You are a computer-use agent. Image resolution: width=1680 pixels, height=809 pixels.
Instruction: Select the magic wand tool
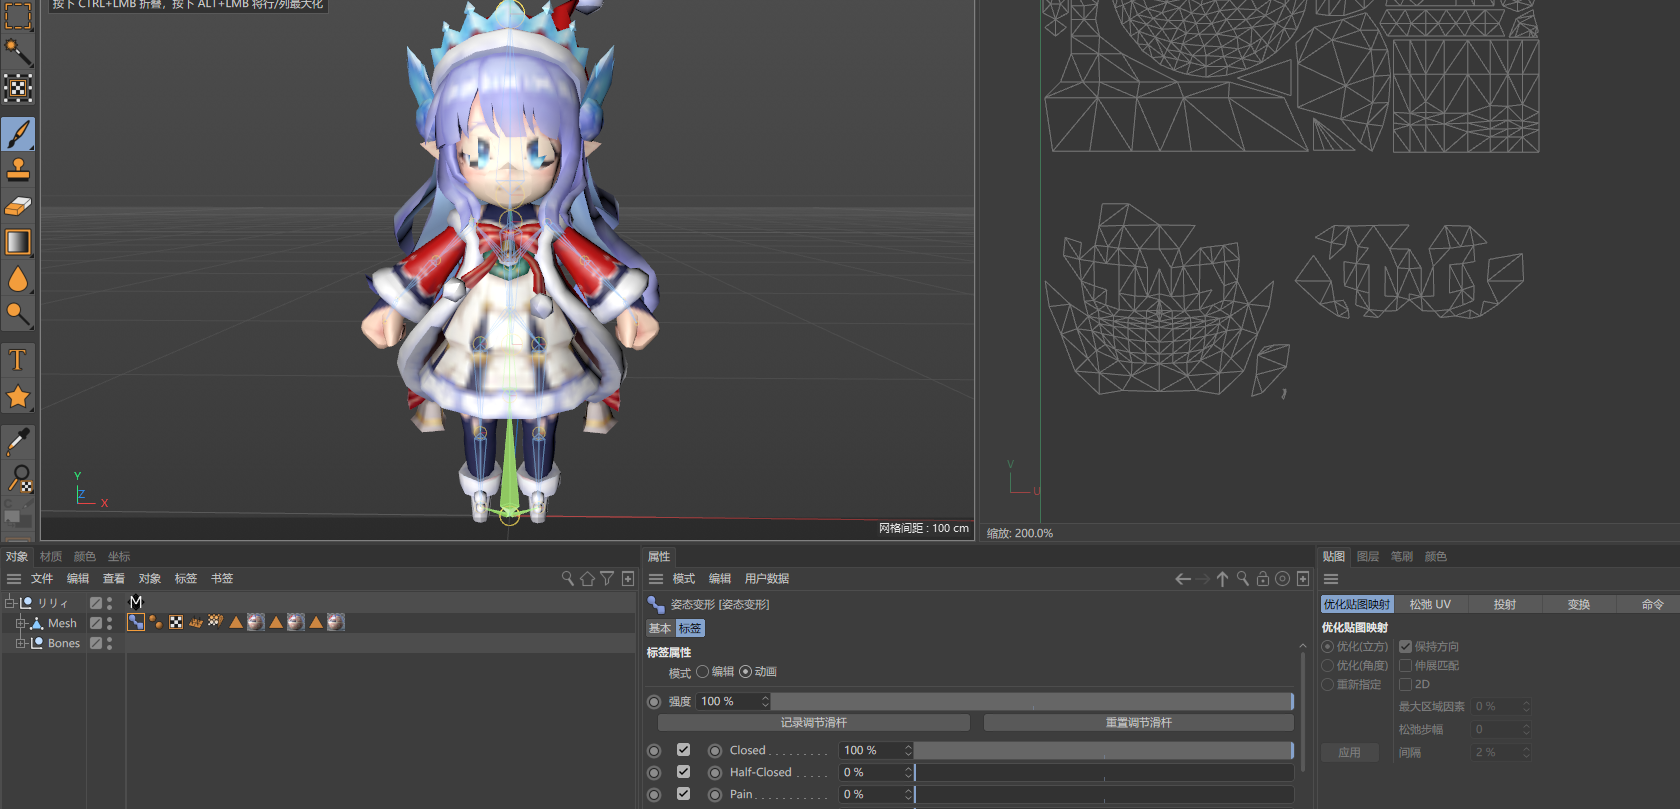[18, 52]
